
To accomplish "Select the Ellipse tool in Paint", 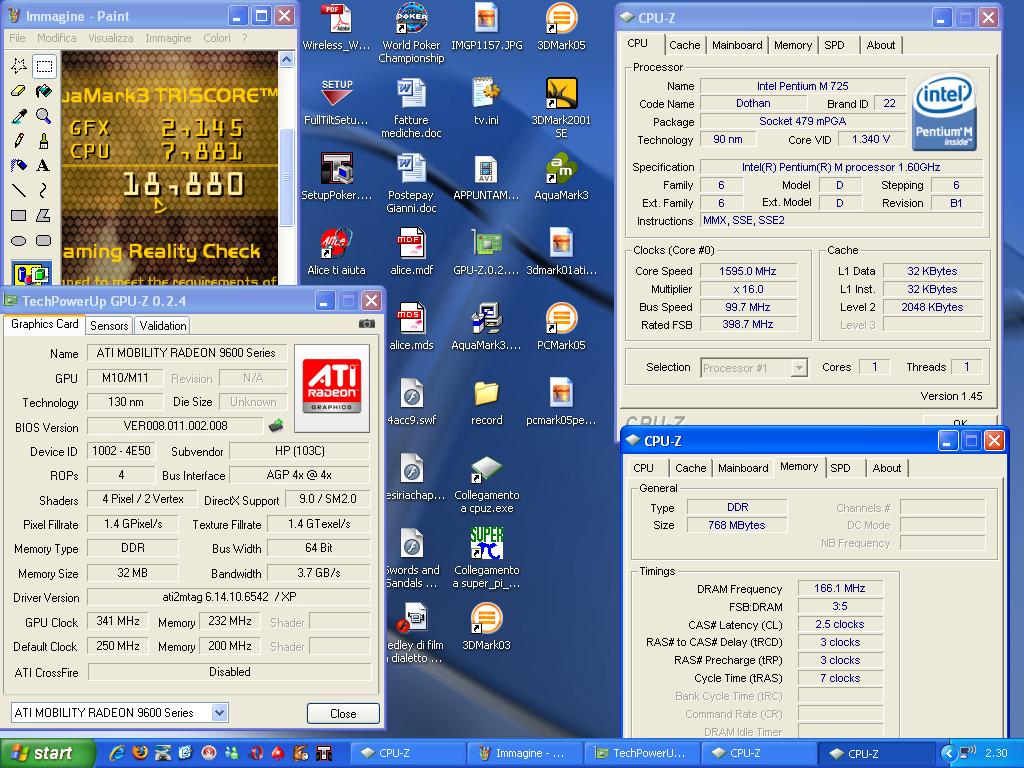I will click(x=19, y=240).
